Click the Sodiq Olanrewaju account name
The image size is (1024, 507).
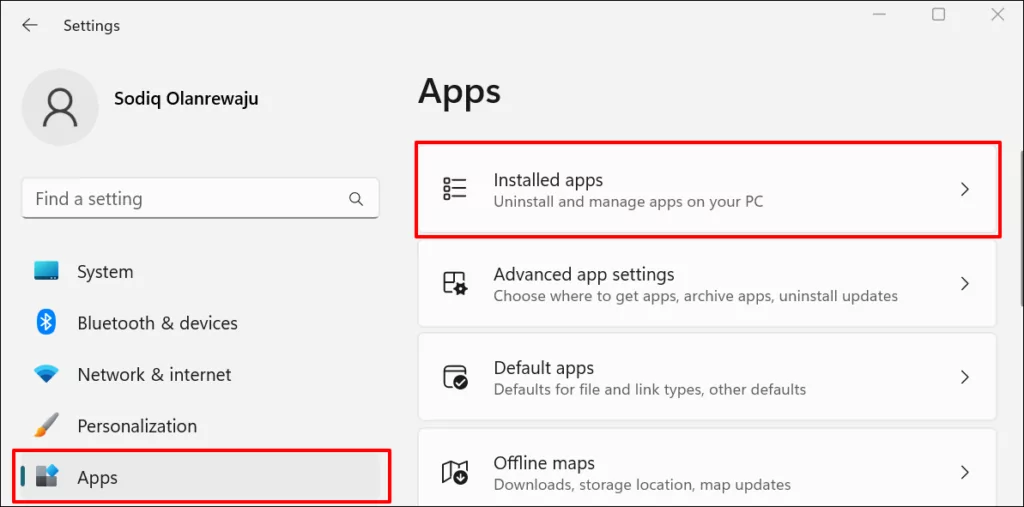(x=186, y=99)
